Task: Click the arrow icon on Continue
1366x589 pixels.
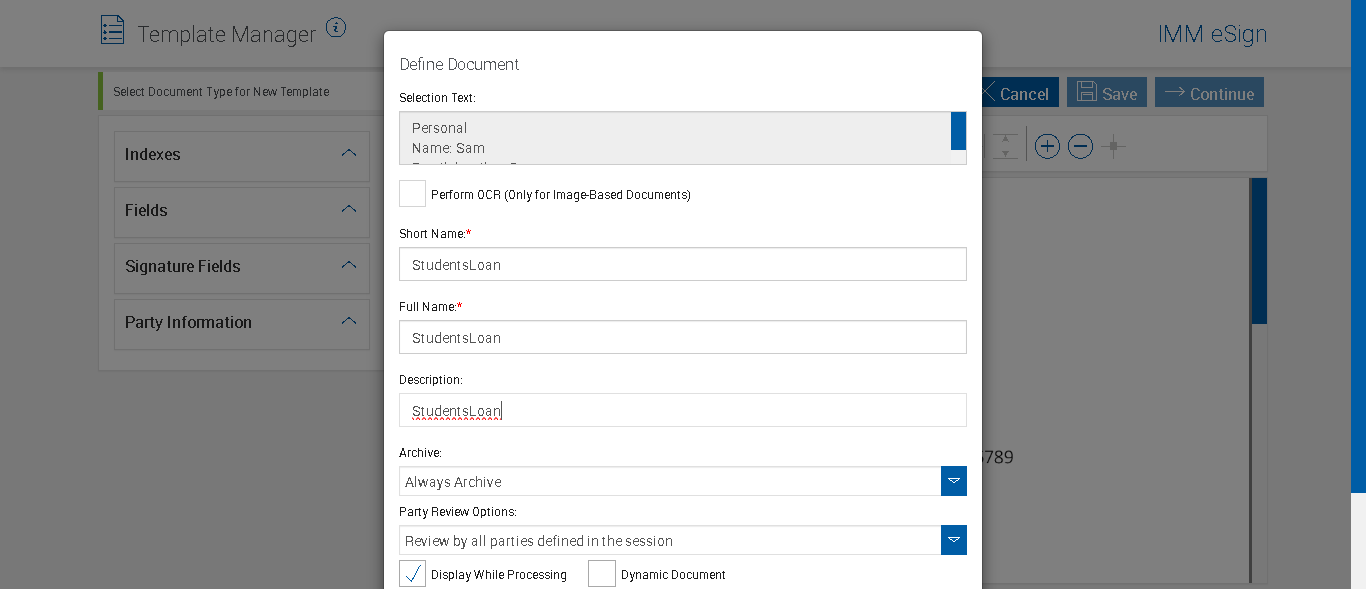Action: (x=1174, y=93)
